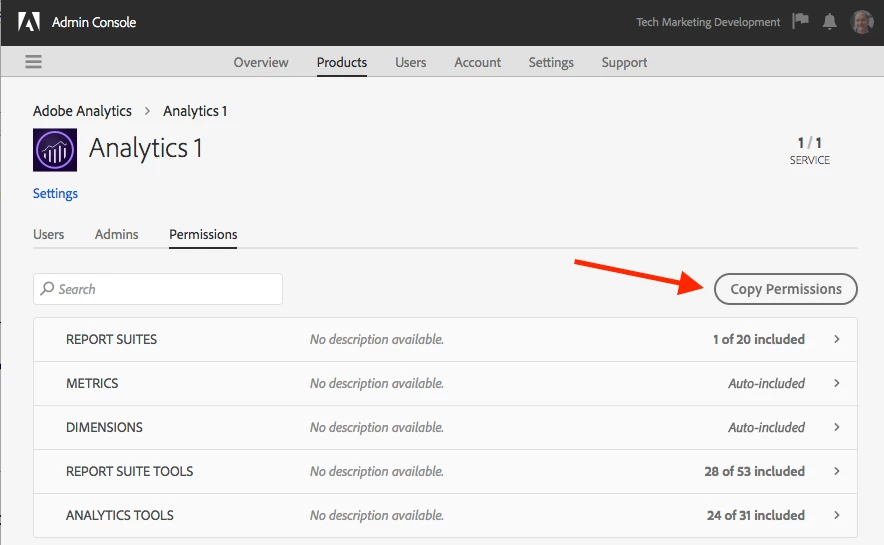
Task: Select the Products menu item
Action: 342,62
